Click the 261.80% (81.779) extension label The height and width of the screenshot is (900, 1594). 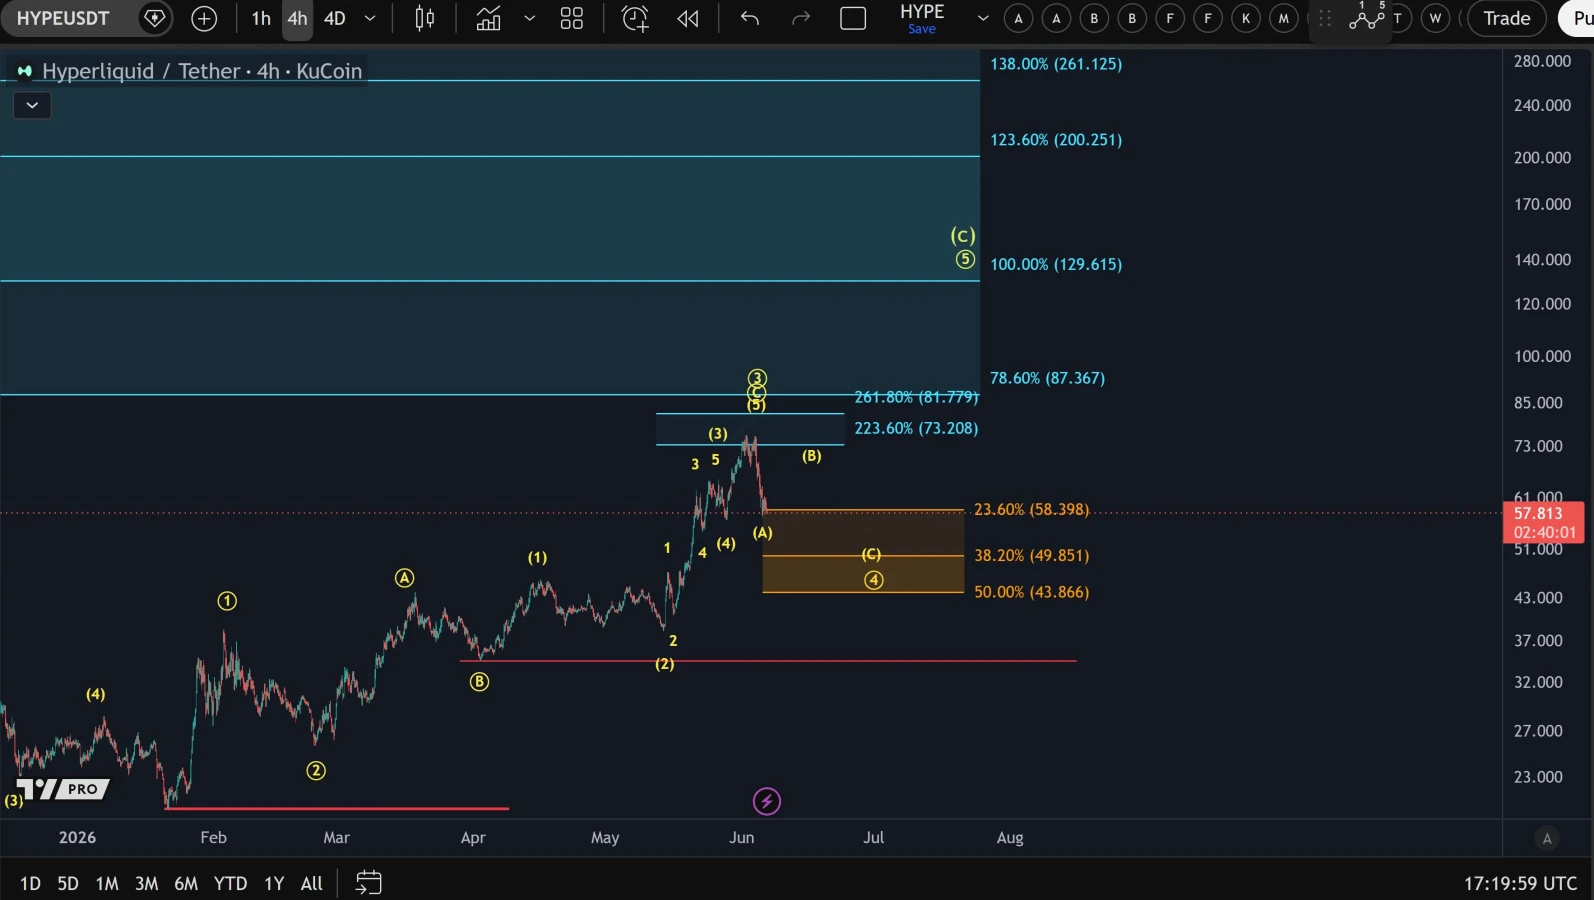[916, 397]
